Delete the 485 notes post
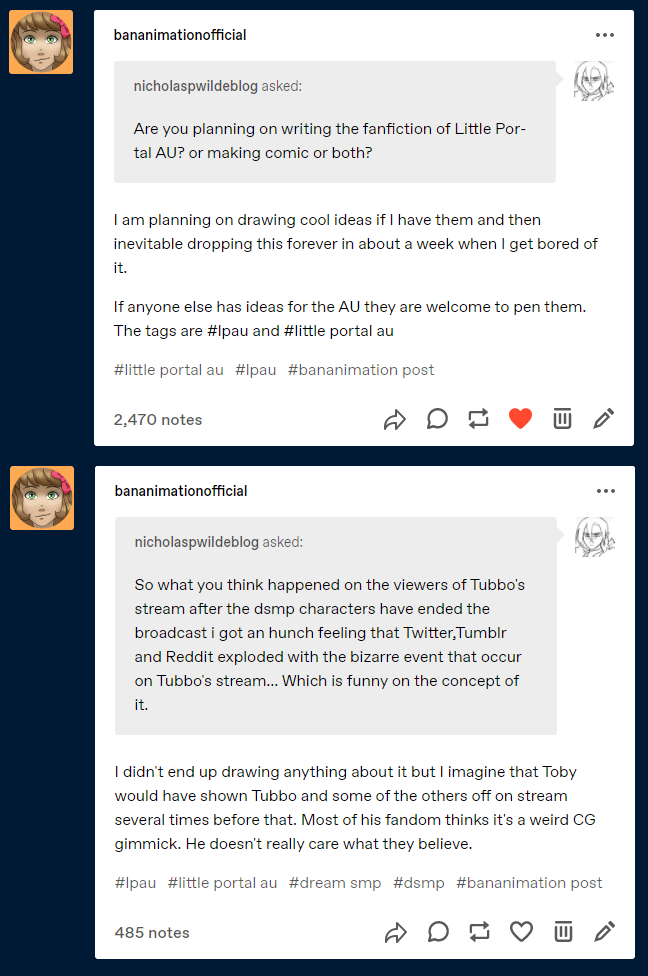 (563, 932)
